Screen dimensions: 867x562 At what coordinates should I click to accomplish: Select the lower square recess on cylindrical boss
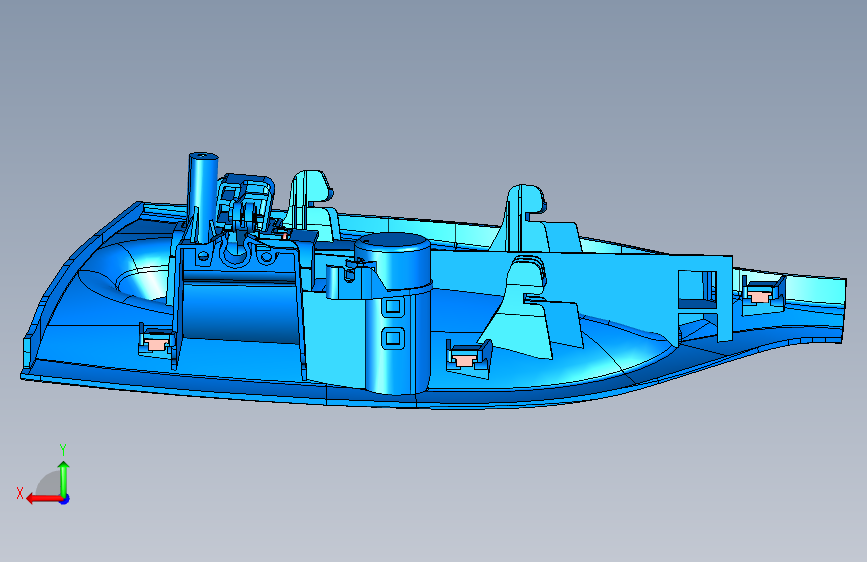393,338
